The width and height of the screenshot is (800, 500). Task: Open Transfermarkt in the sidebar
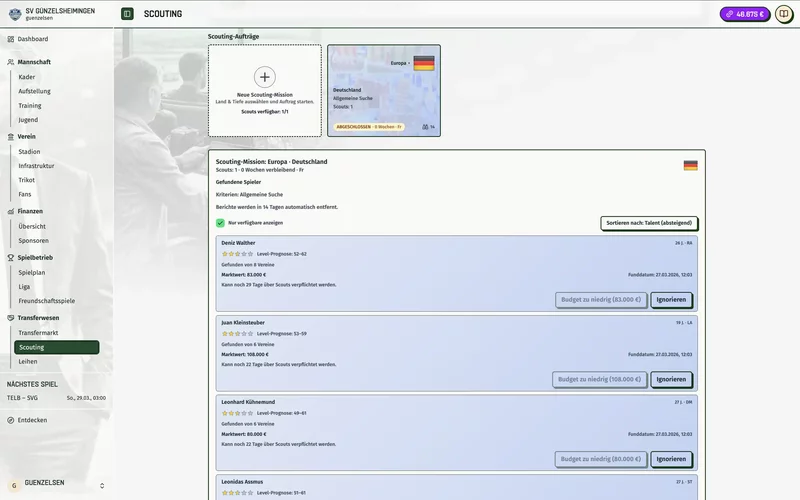(38, 332)
